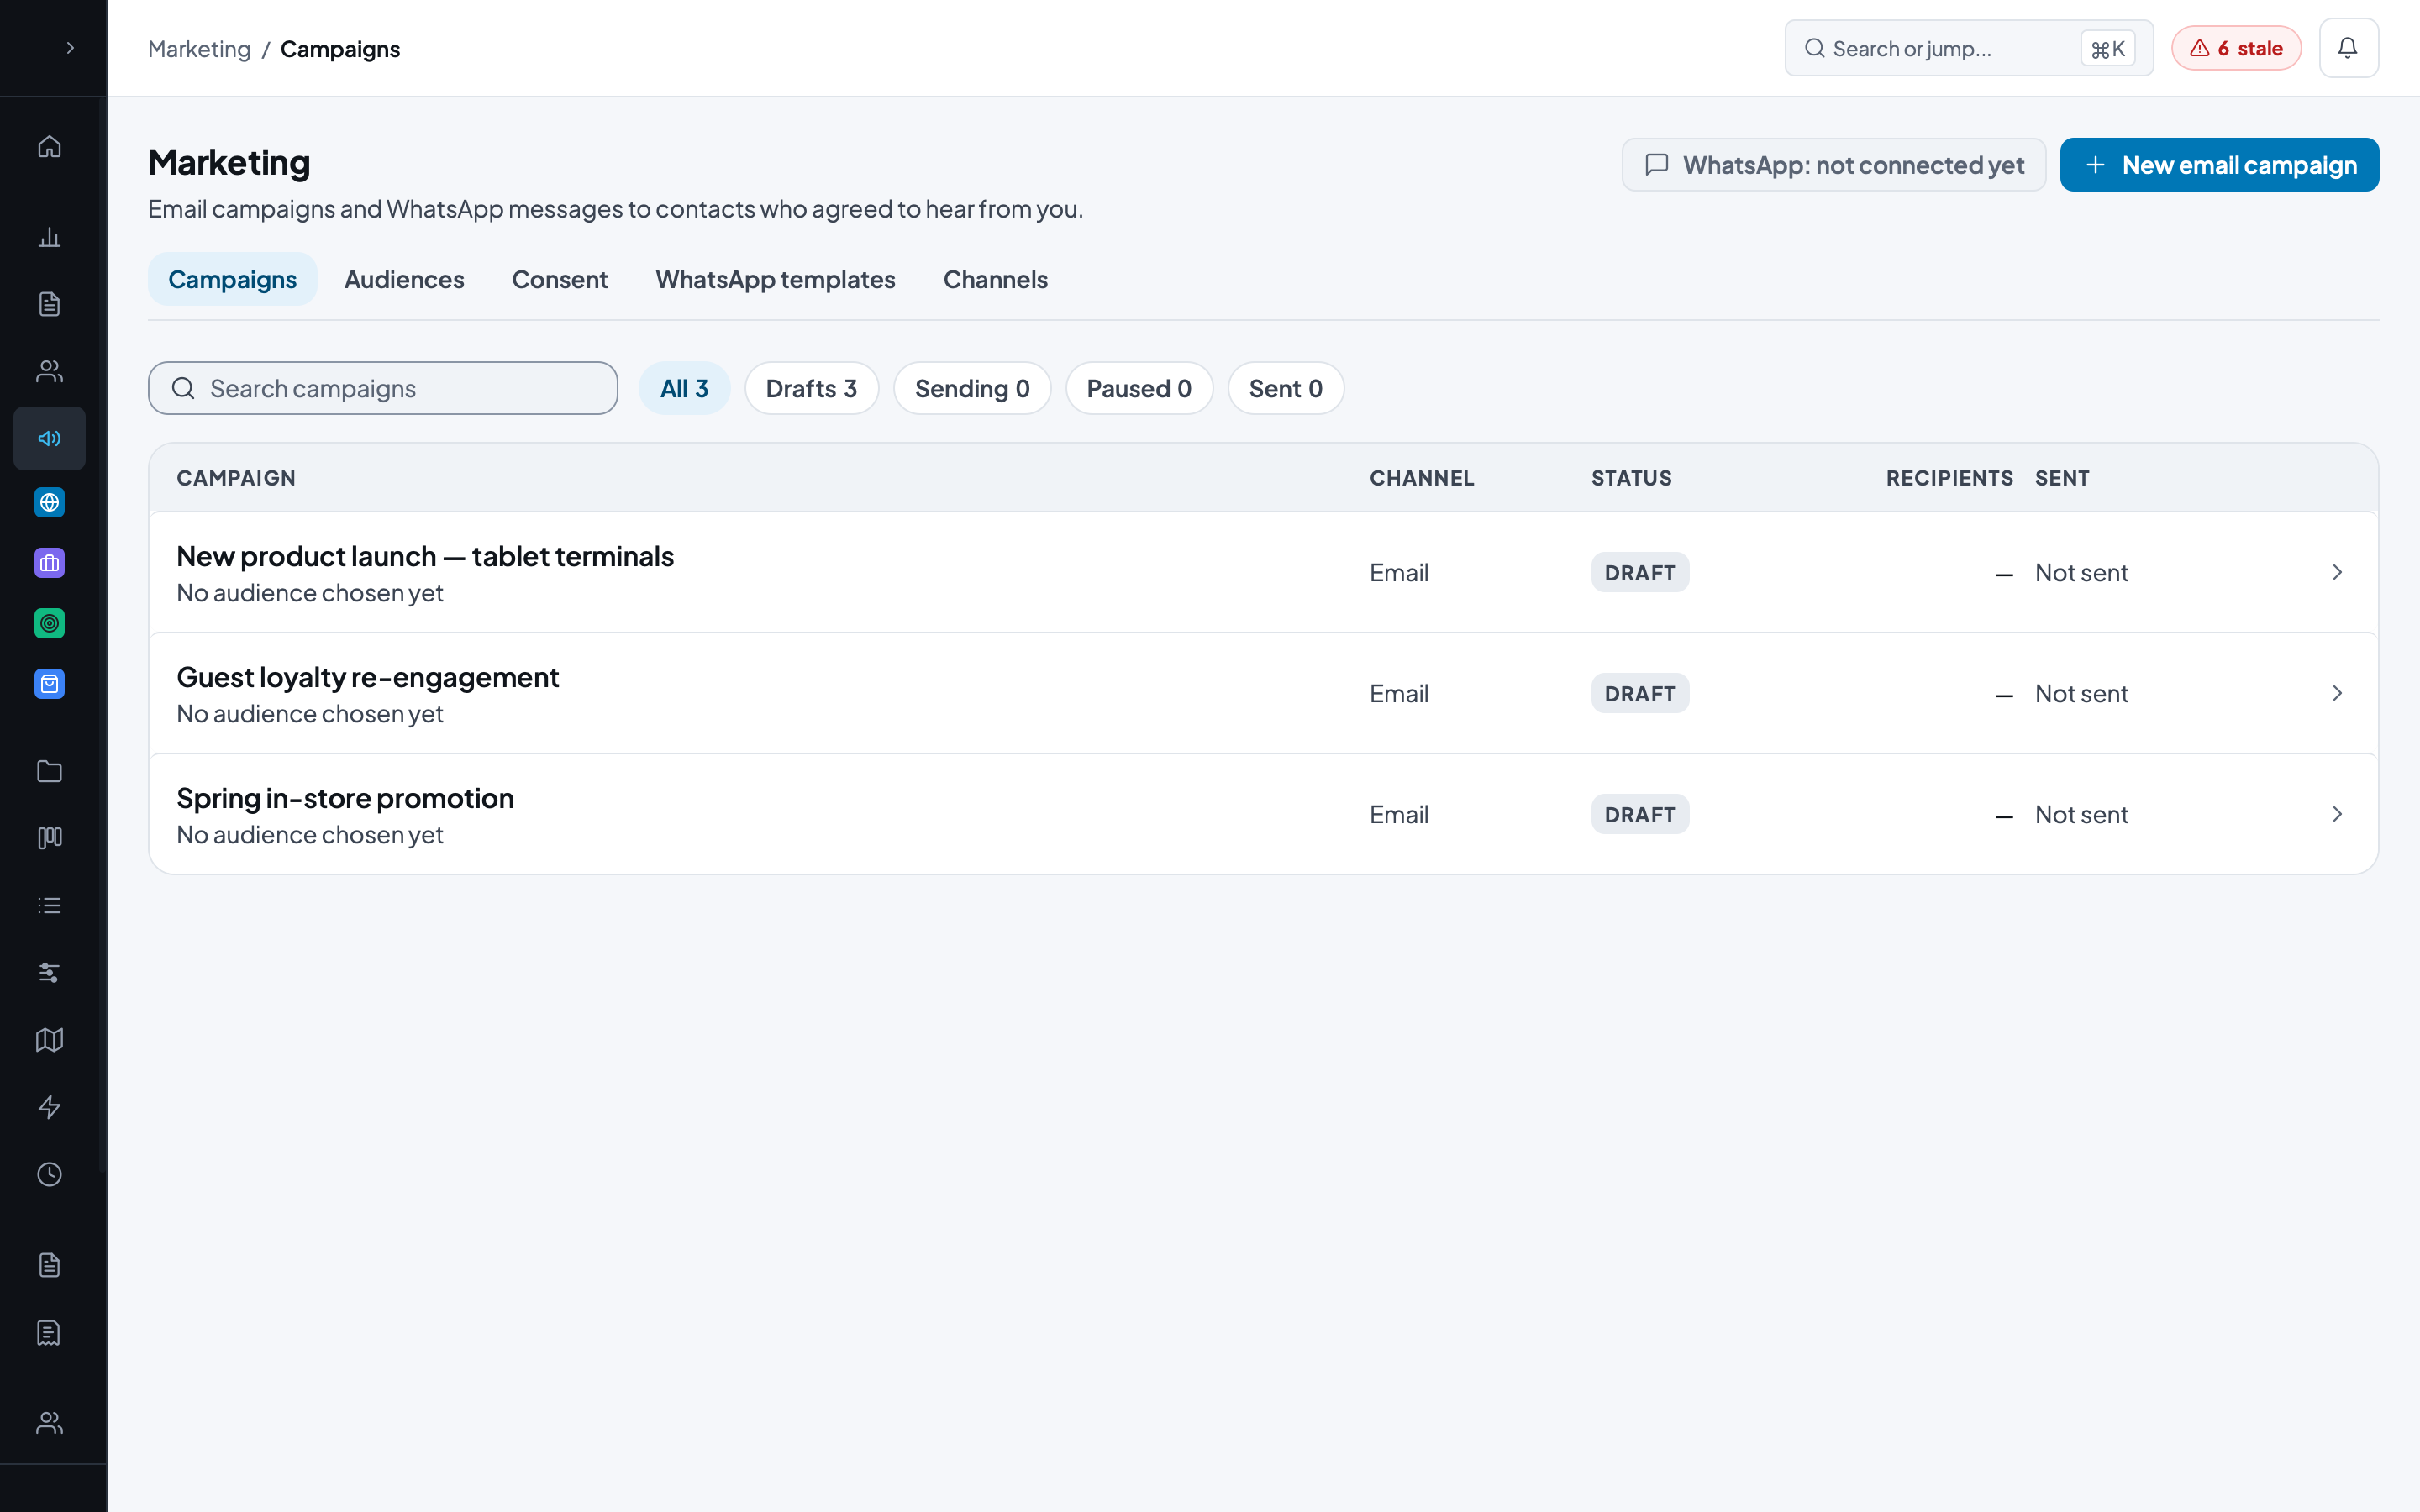
Task: Click the notifications bell icon
Action: tap(2348, 48)
